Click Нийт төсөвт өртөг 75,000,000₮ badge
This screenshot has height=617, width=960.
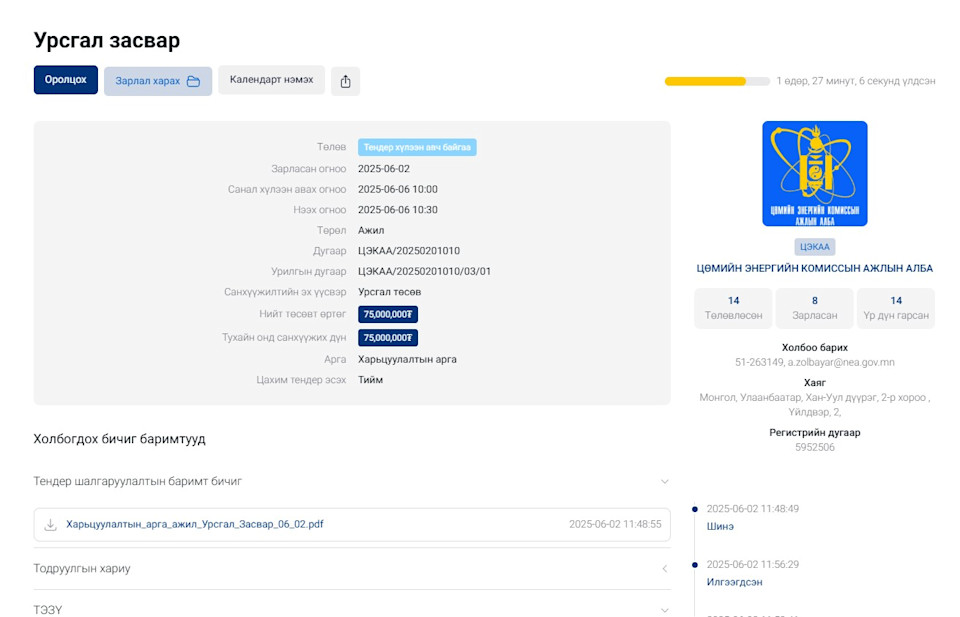pos(388,315)
